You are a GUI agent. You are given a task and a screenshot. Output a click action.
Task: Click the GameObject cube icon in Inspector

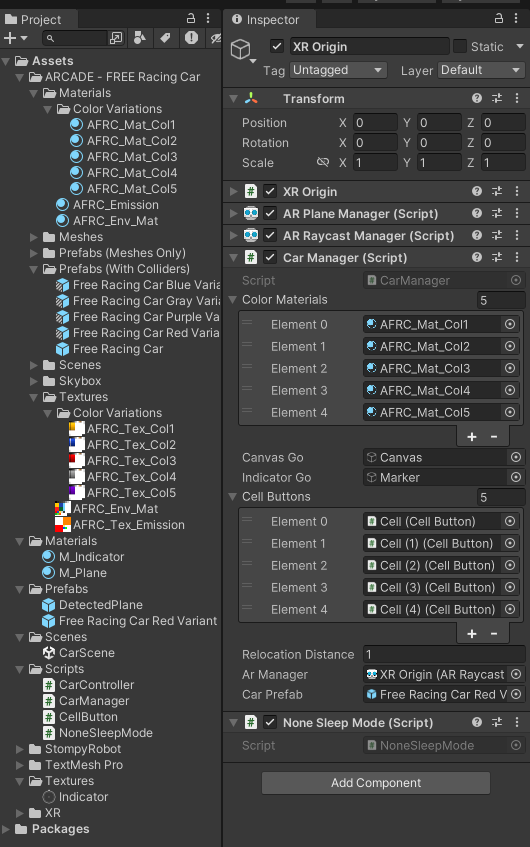tap(240, 49)
